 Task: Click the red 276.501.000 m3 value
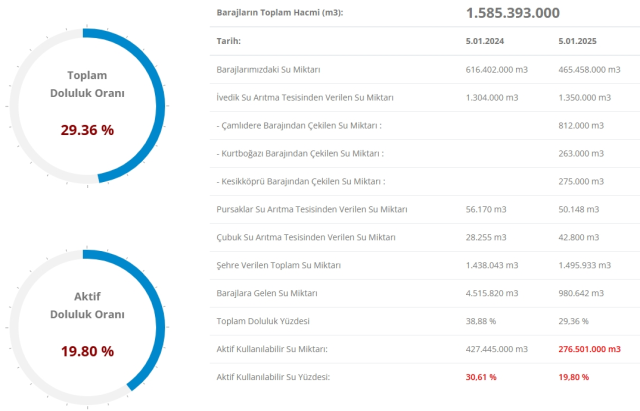pos(590,349)
